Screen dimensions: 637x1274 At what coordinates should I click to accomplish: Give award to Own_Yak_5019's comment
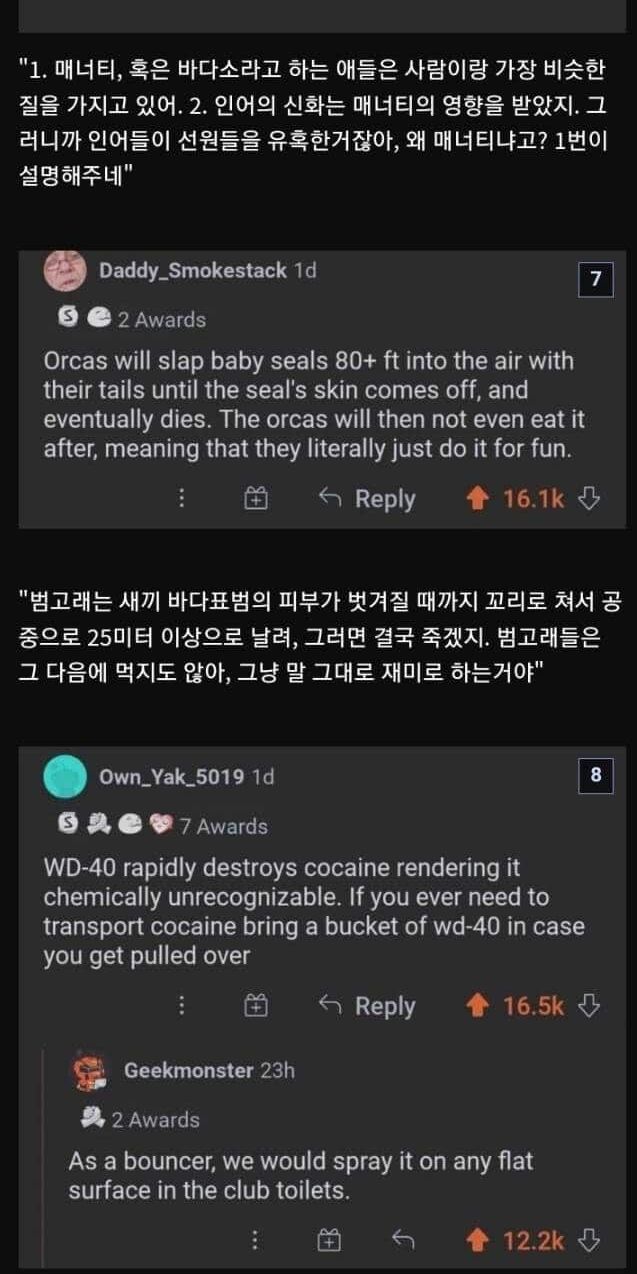(257, 1005)
